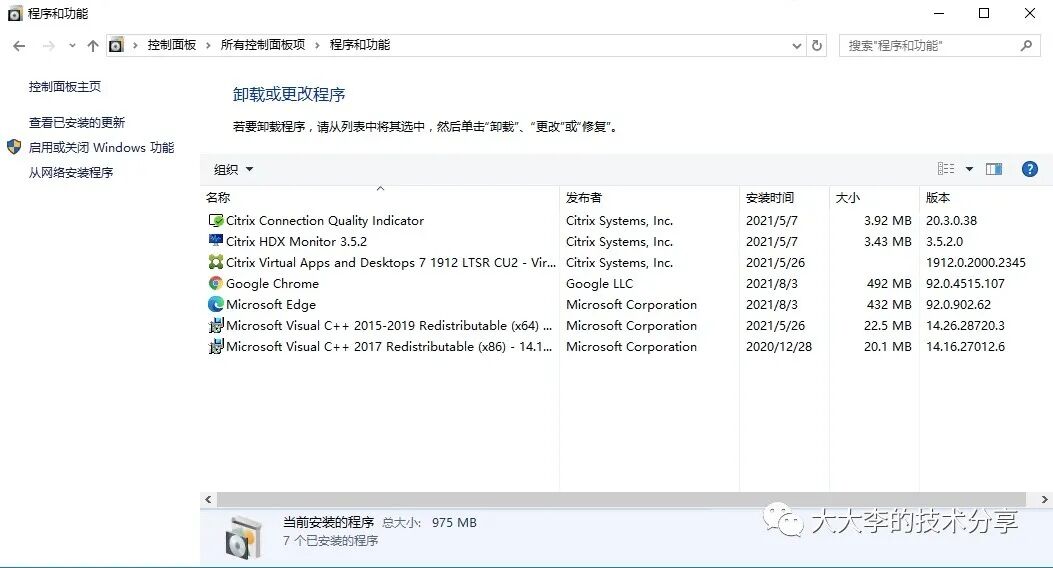Click the Microsoft Edge icon in the list
This screenshot has width=1053, height=568.
[216, 304]
